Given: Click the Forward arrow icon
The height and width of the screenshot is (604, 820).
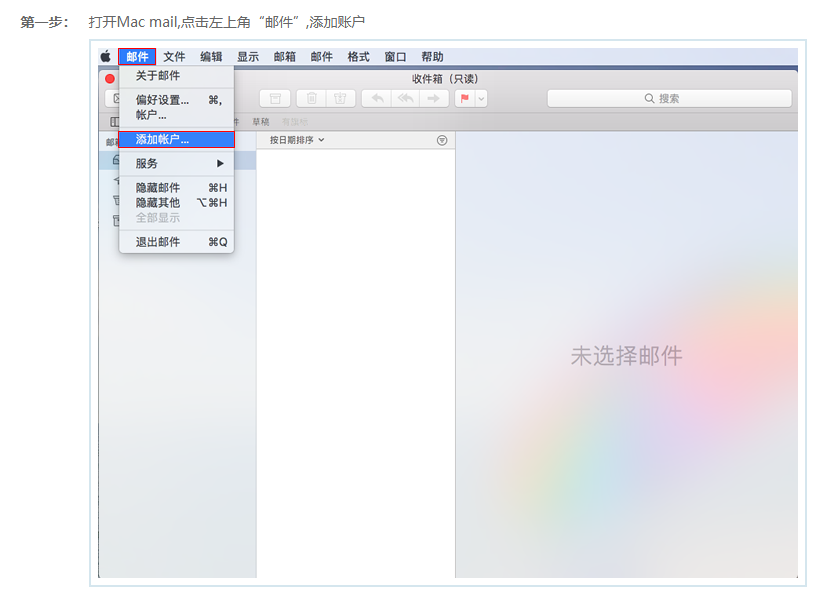Looking at the screenshot, I should click(434, 98).
